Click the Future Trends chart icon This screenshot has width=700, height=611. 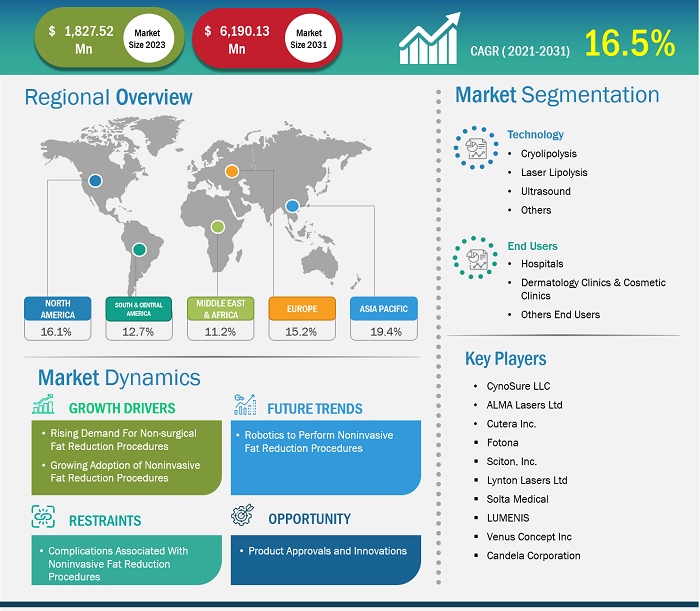tap(245, 404)
